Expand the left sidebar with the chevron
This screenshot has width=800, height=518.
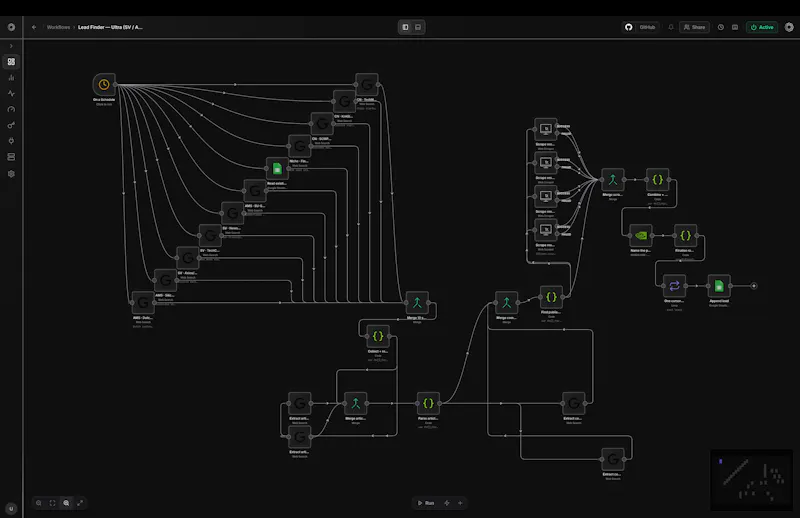coord(11,46)
